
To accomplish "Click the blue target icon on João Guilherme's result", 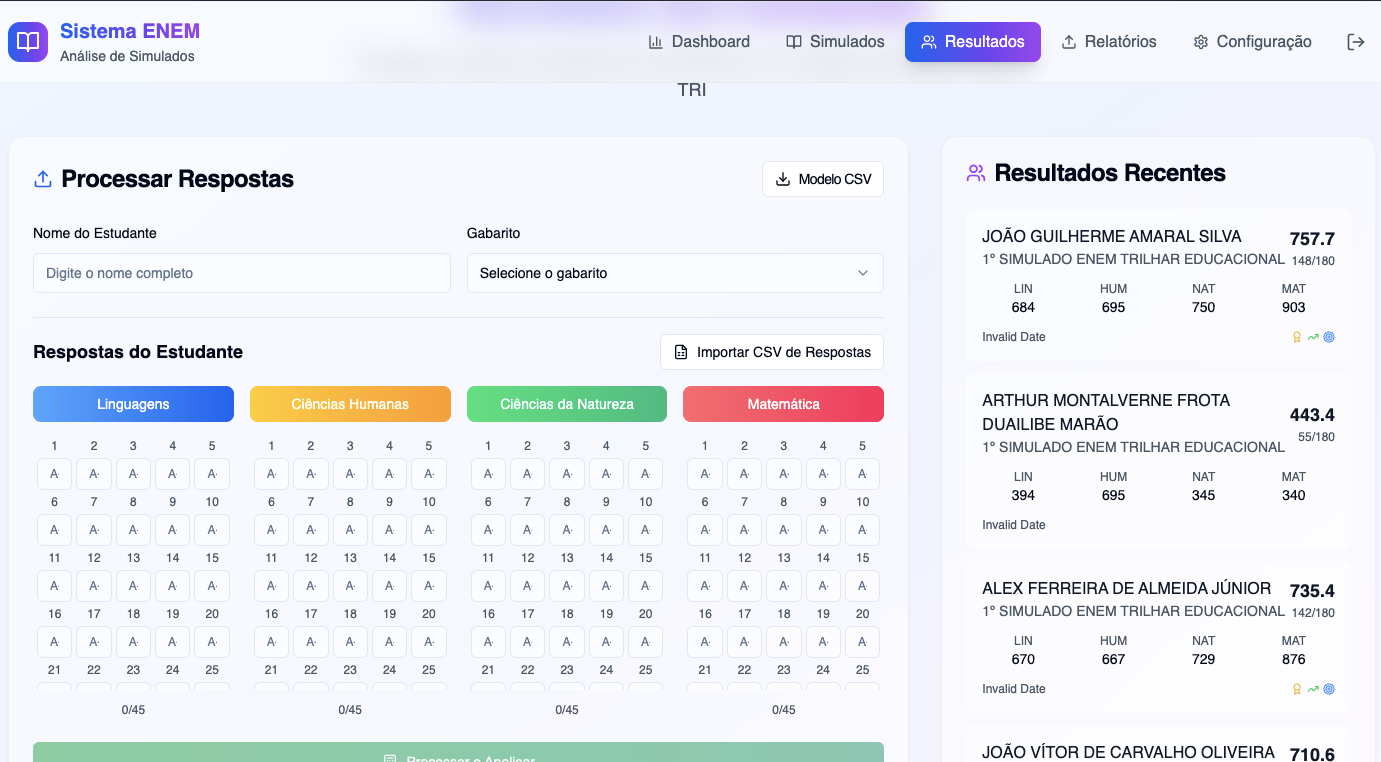I will click(1329, 337).
